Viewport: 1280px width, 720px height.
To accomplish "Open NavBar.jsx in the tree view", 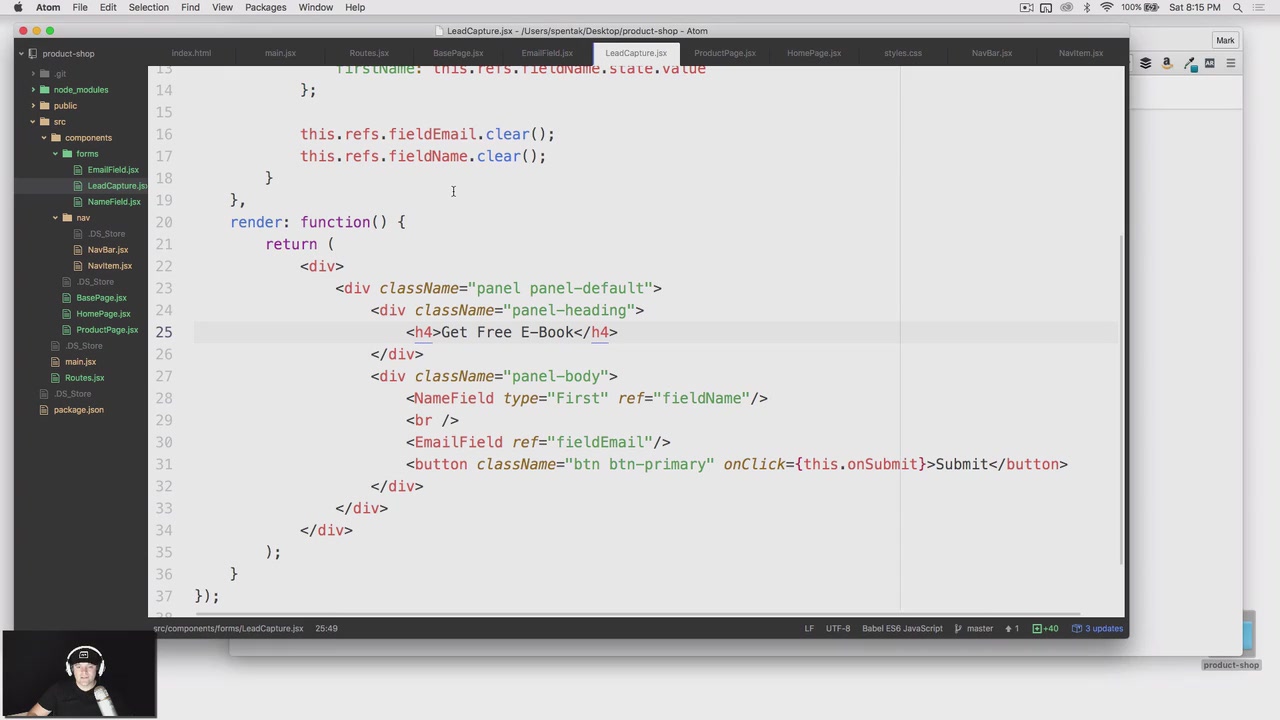I will [x=108, y=250].
